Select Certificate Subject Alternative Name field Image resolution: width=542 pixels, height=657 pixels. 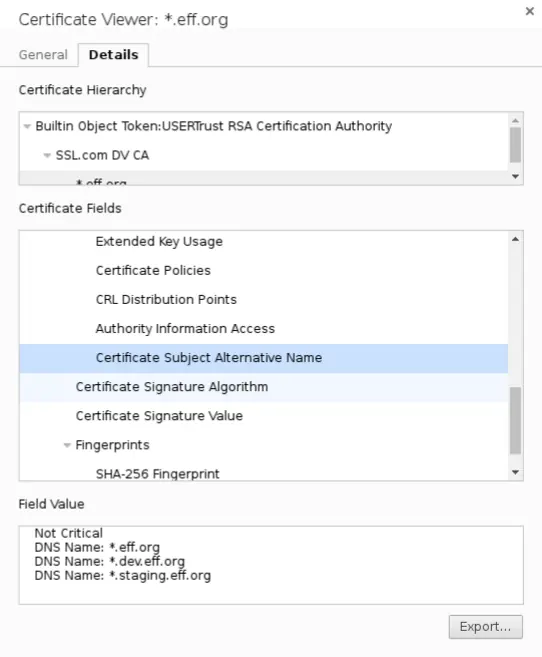263,358
